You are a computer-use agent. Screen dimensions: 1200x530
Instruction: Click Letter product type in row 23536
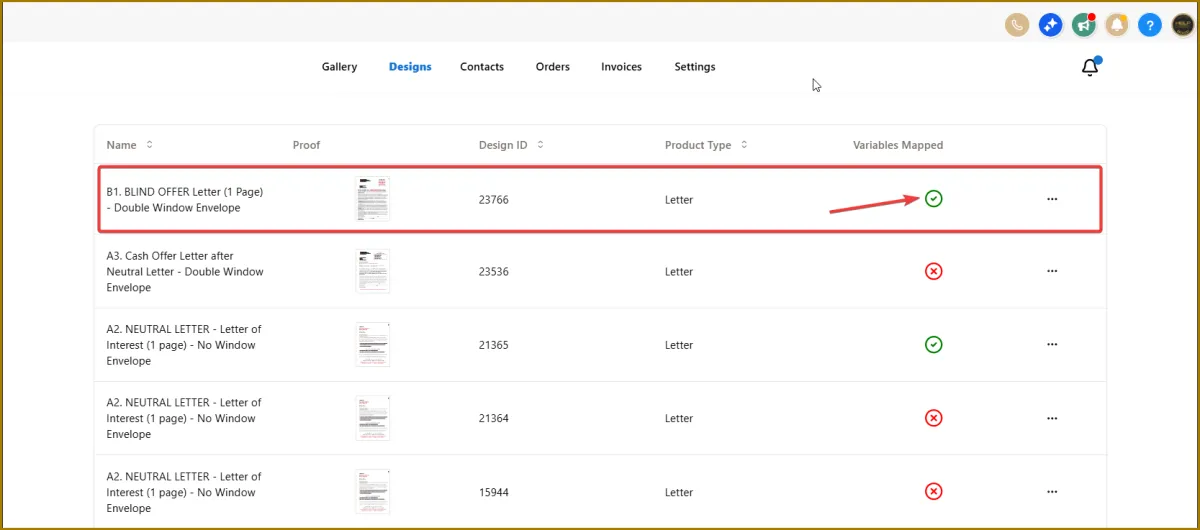(679, 272)
